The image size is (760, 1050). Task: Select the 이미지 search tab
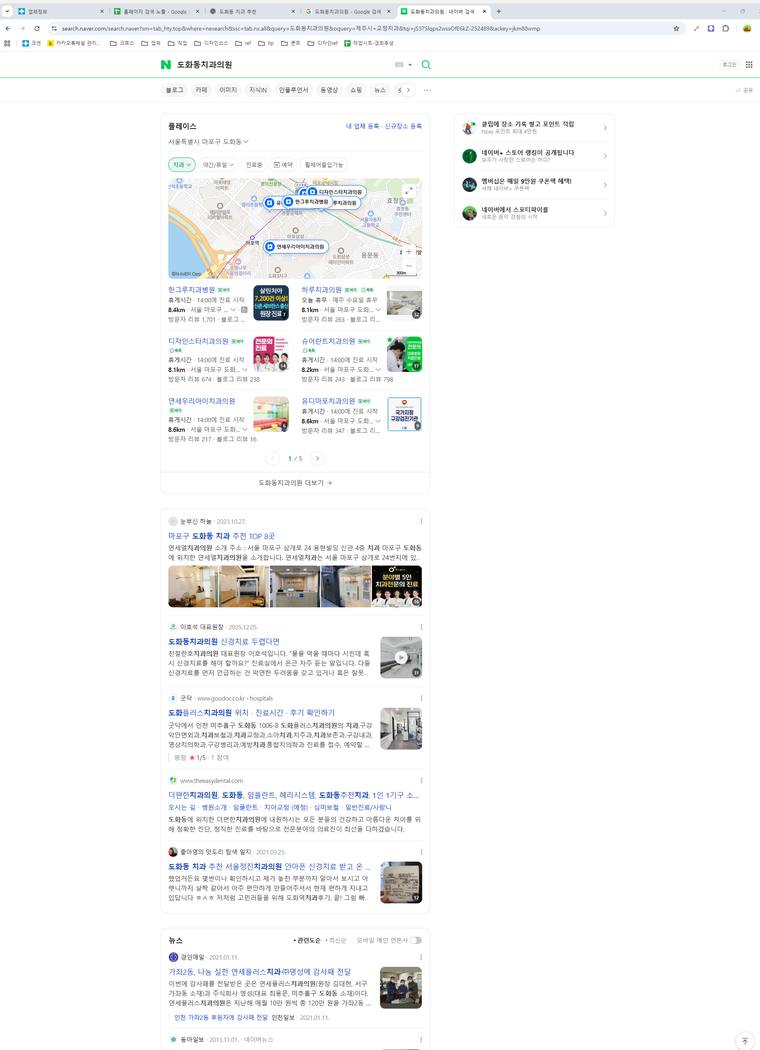tap(228, 90)
